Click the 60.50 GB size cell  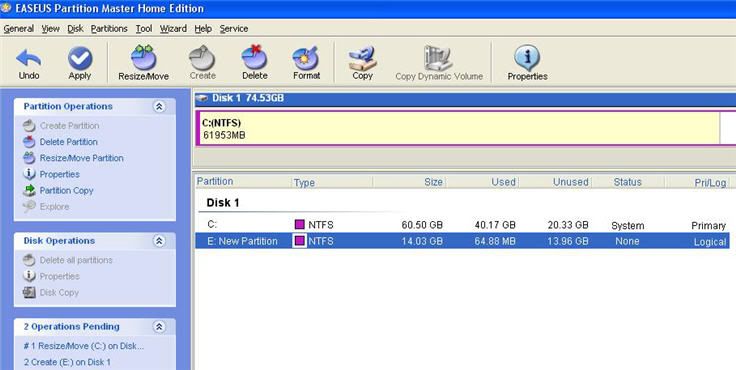point(422,225)
